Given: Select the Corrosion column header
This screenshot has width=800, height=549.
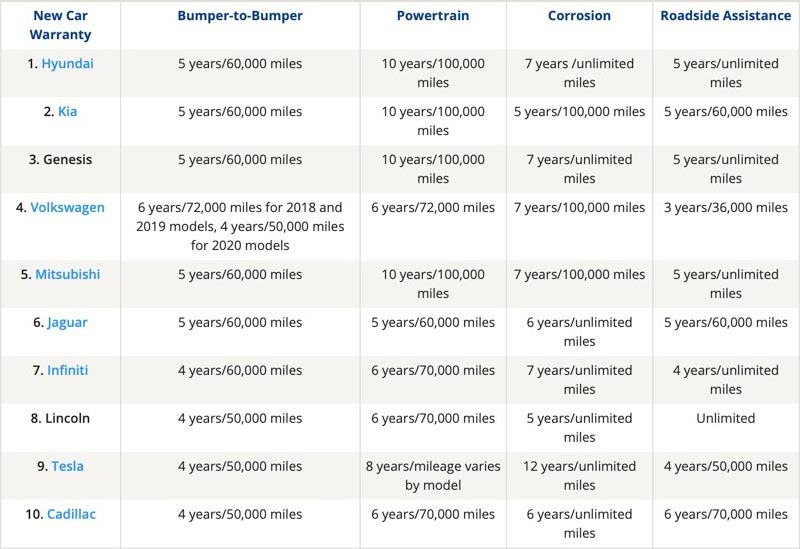Looking at the screenshot, I should [579, 16].
